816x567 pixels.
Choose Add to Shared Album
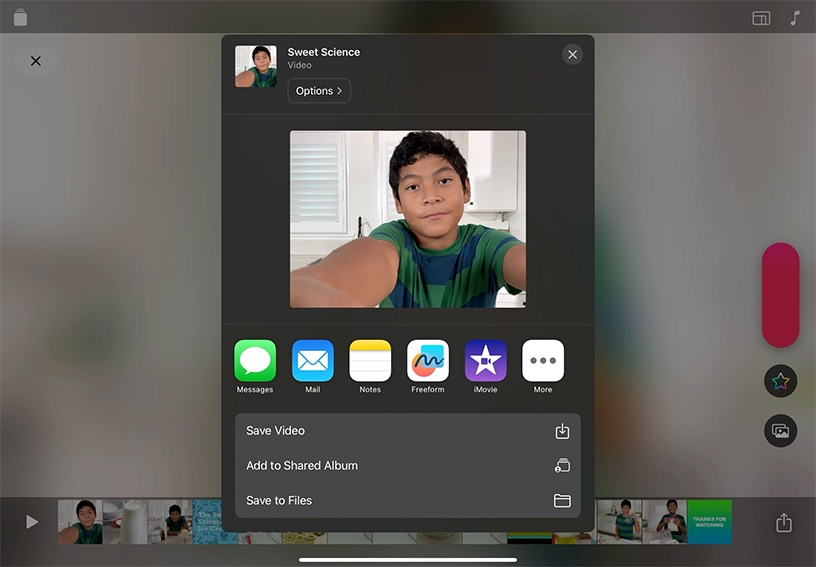coord(407,466)
